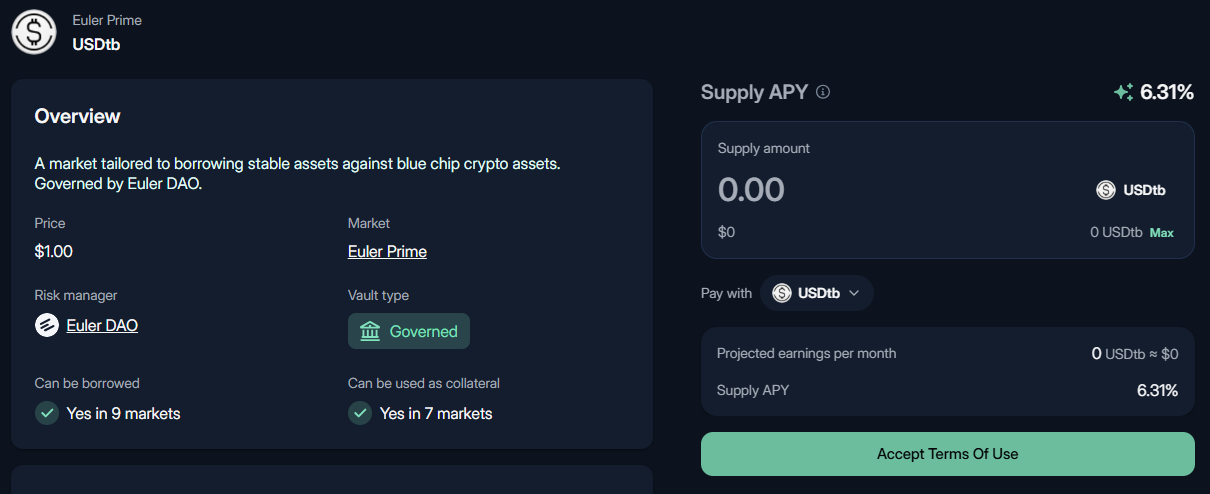Click the USDtb token logo in header
Screen dimensions: 1210x494
pyautogui.click(x=33, y=32)
